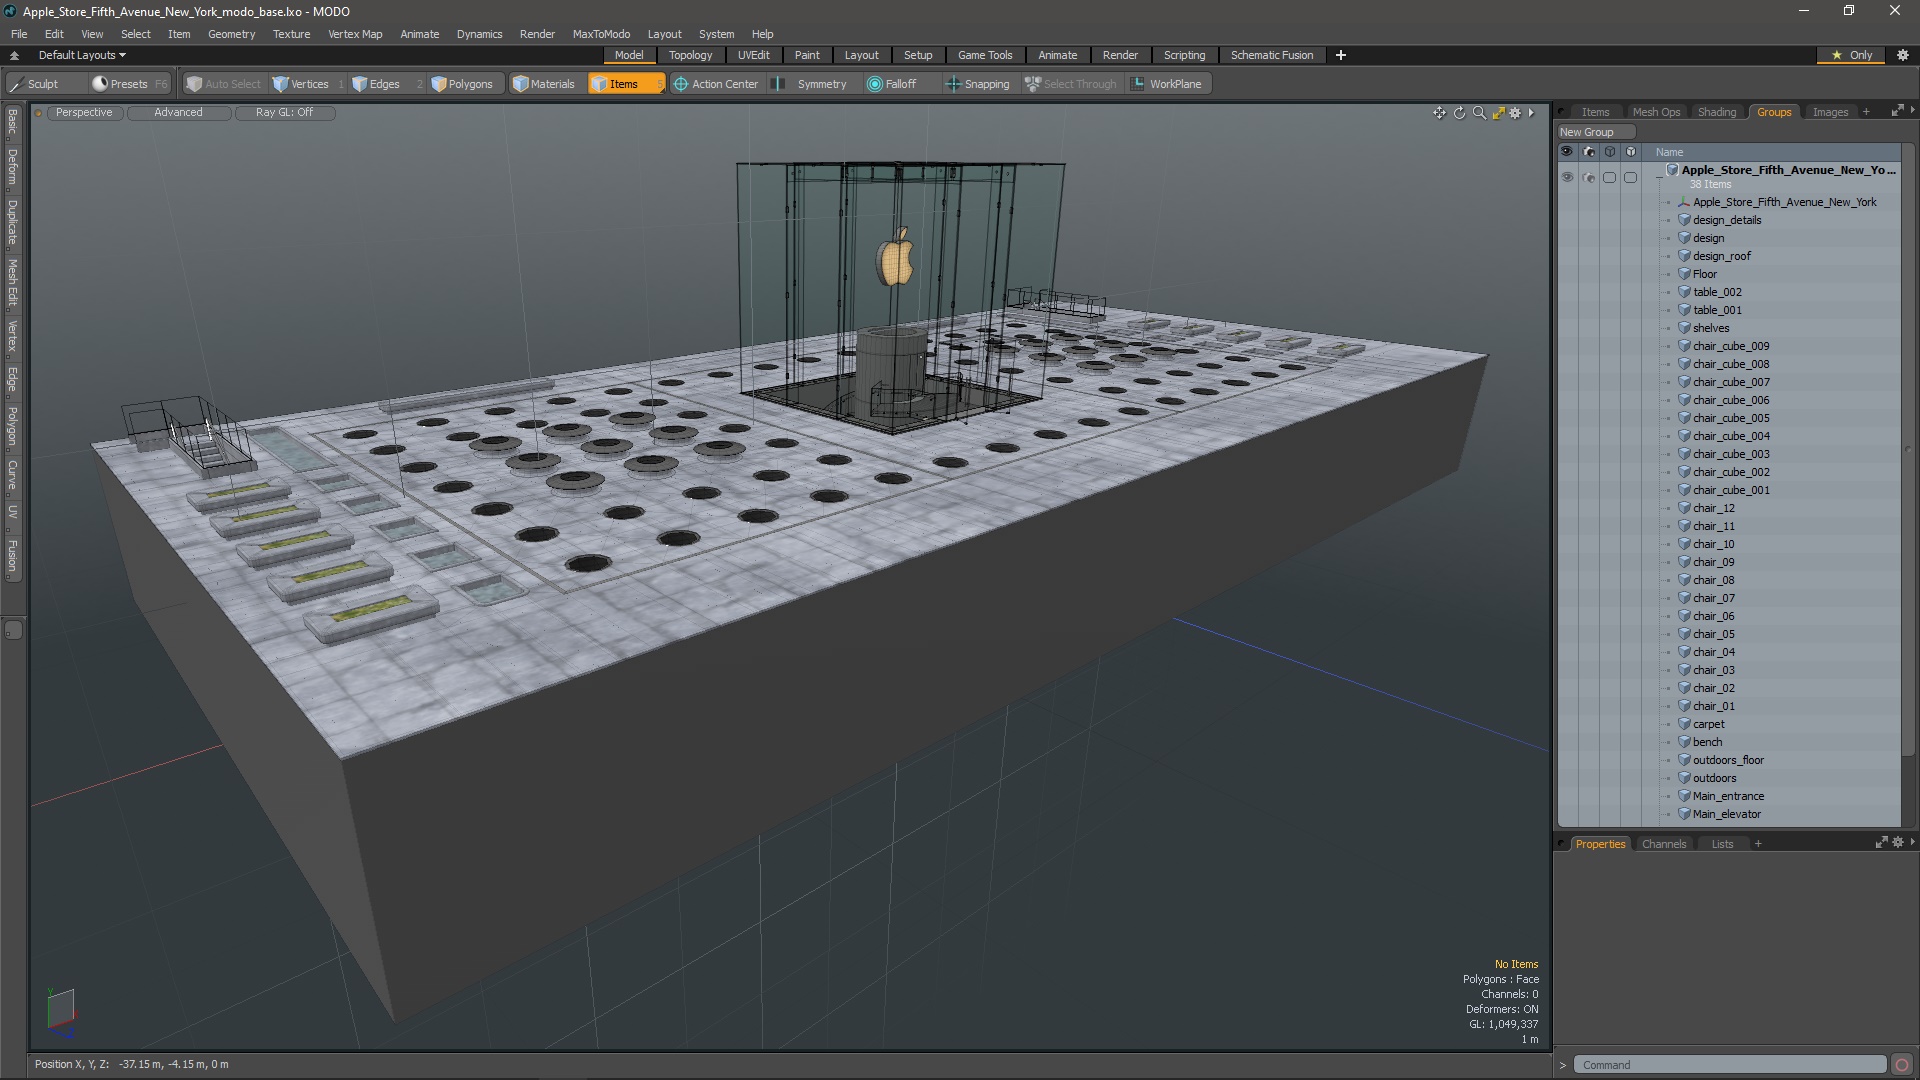Add a new tab beside Lists
1920x1080 pixels.
click(x=1757, y=844)
